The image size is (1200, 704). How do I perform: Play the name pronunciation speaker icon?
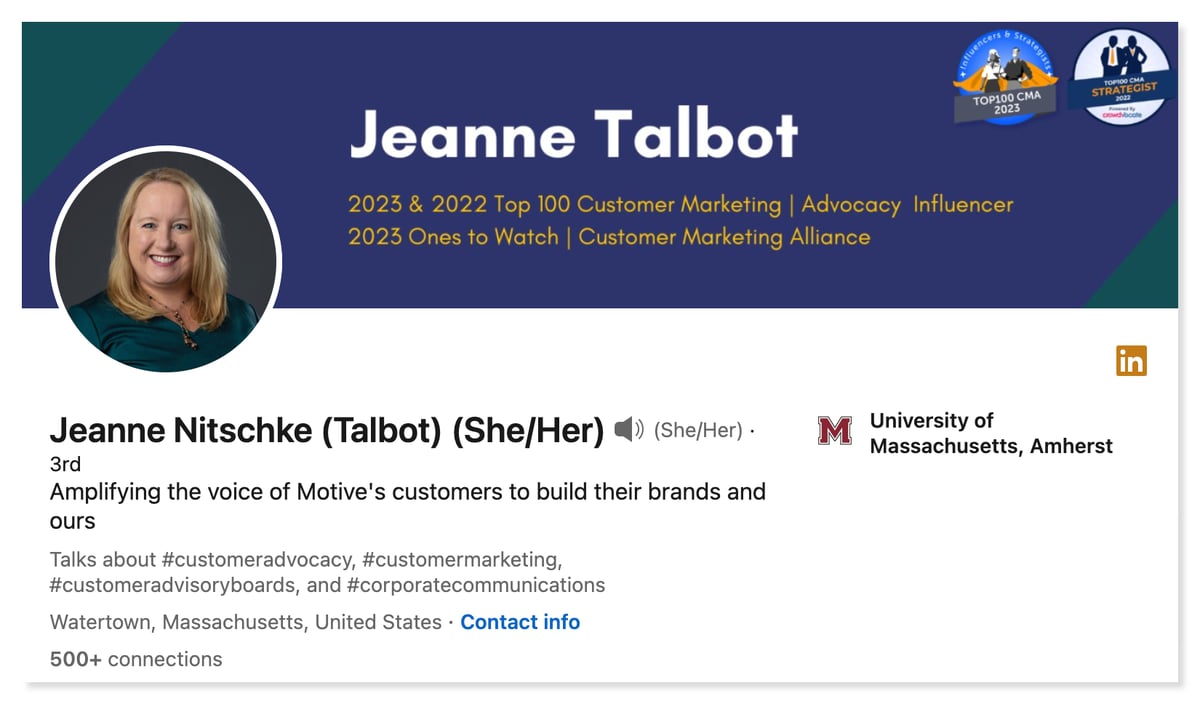click(x=629, y=430)
